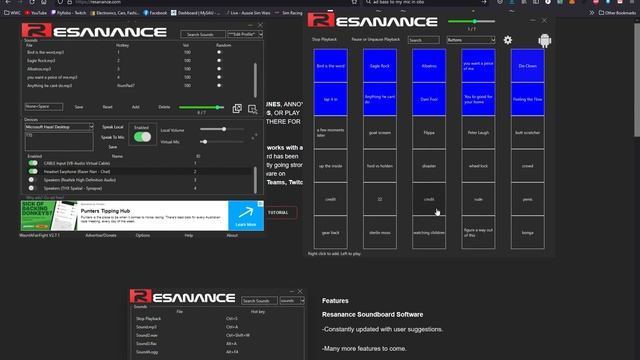Toggle Random for Albatross.mp3
This screenshot has height=360, width=640.
pyautogui.click(x=219, y=69)
